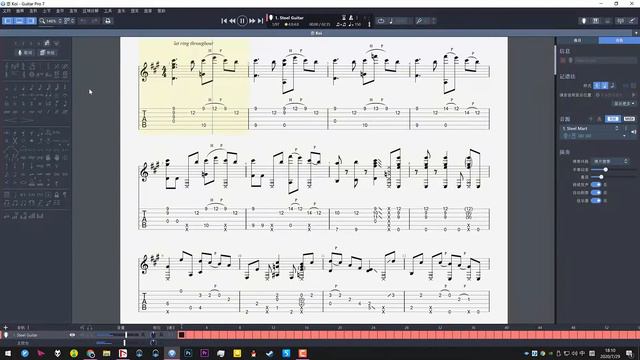Click the redo arrow button
The width and height of the screenshot is (640, 360).
95,21
